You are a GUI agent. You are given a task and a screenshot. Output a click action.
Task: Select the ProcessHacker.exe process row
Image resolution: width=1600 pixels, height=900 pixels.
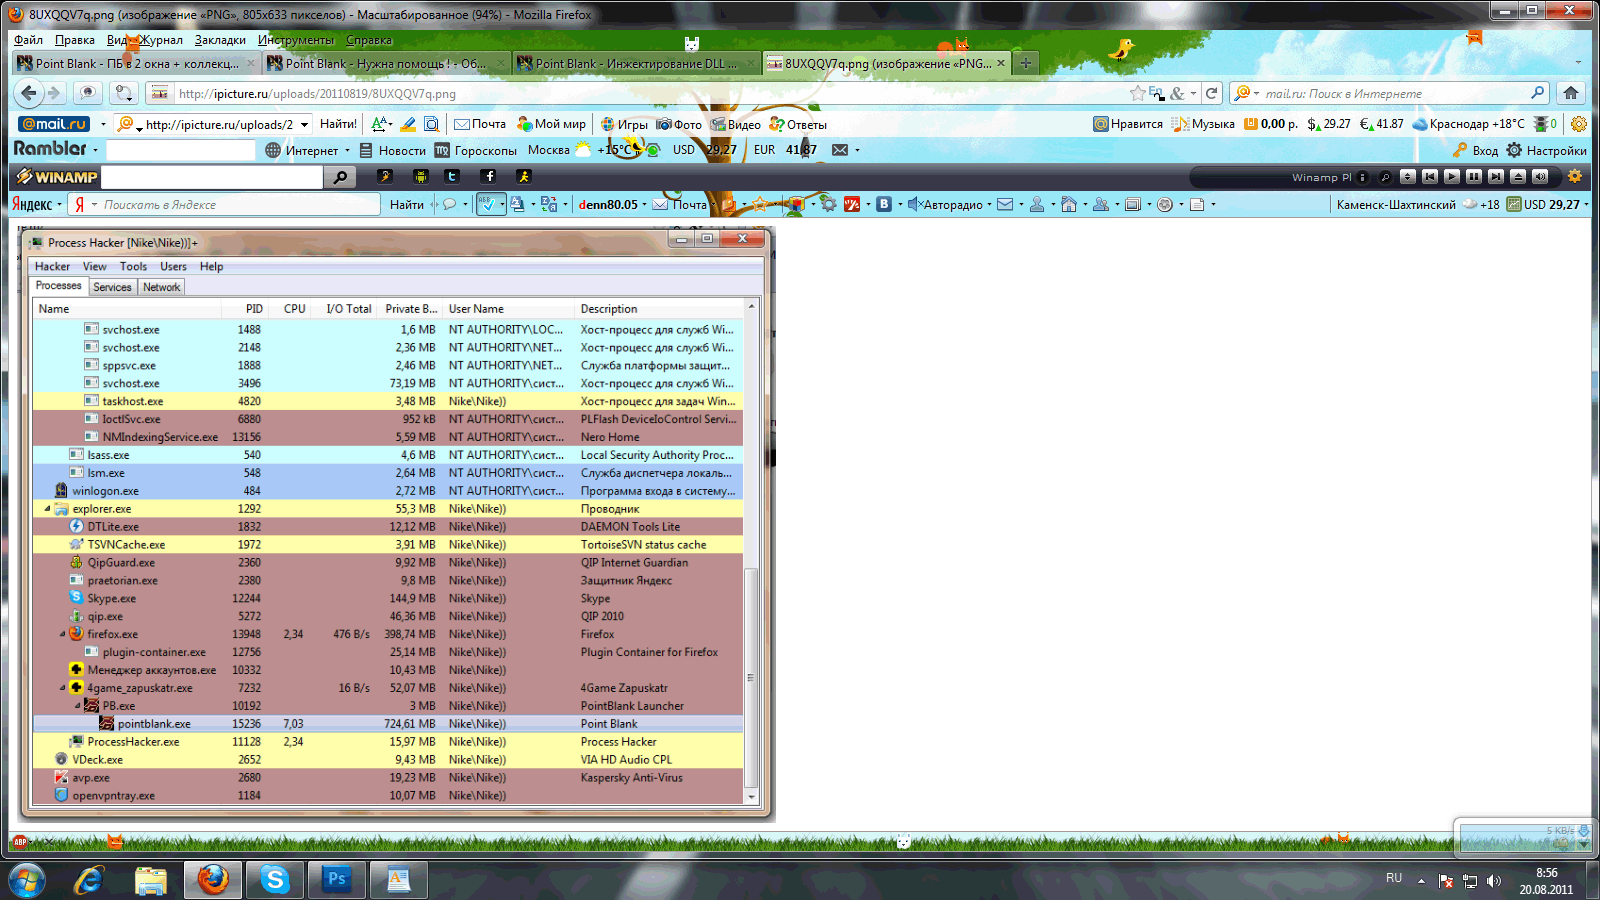(388, 742)
